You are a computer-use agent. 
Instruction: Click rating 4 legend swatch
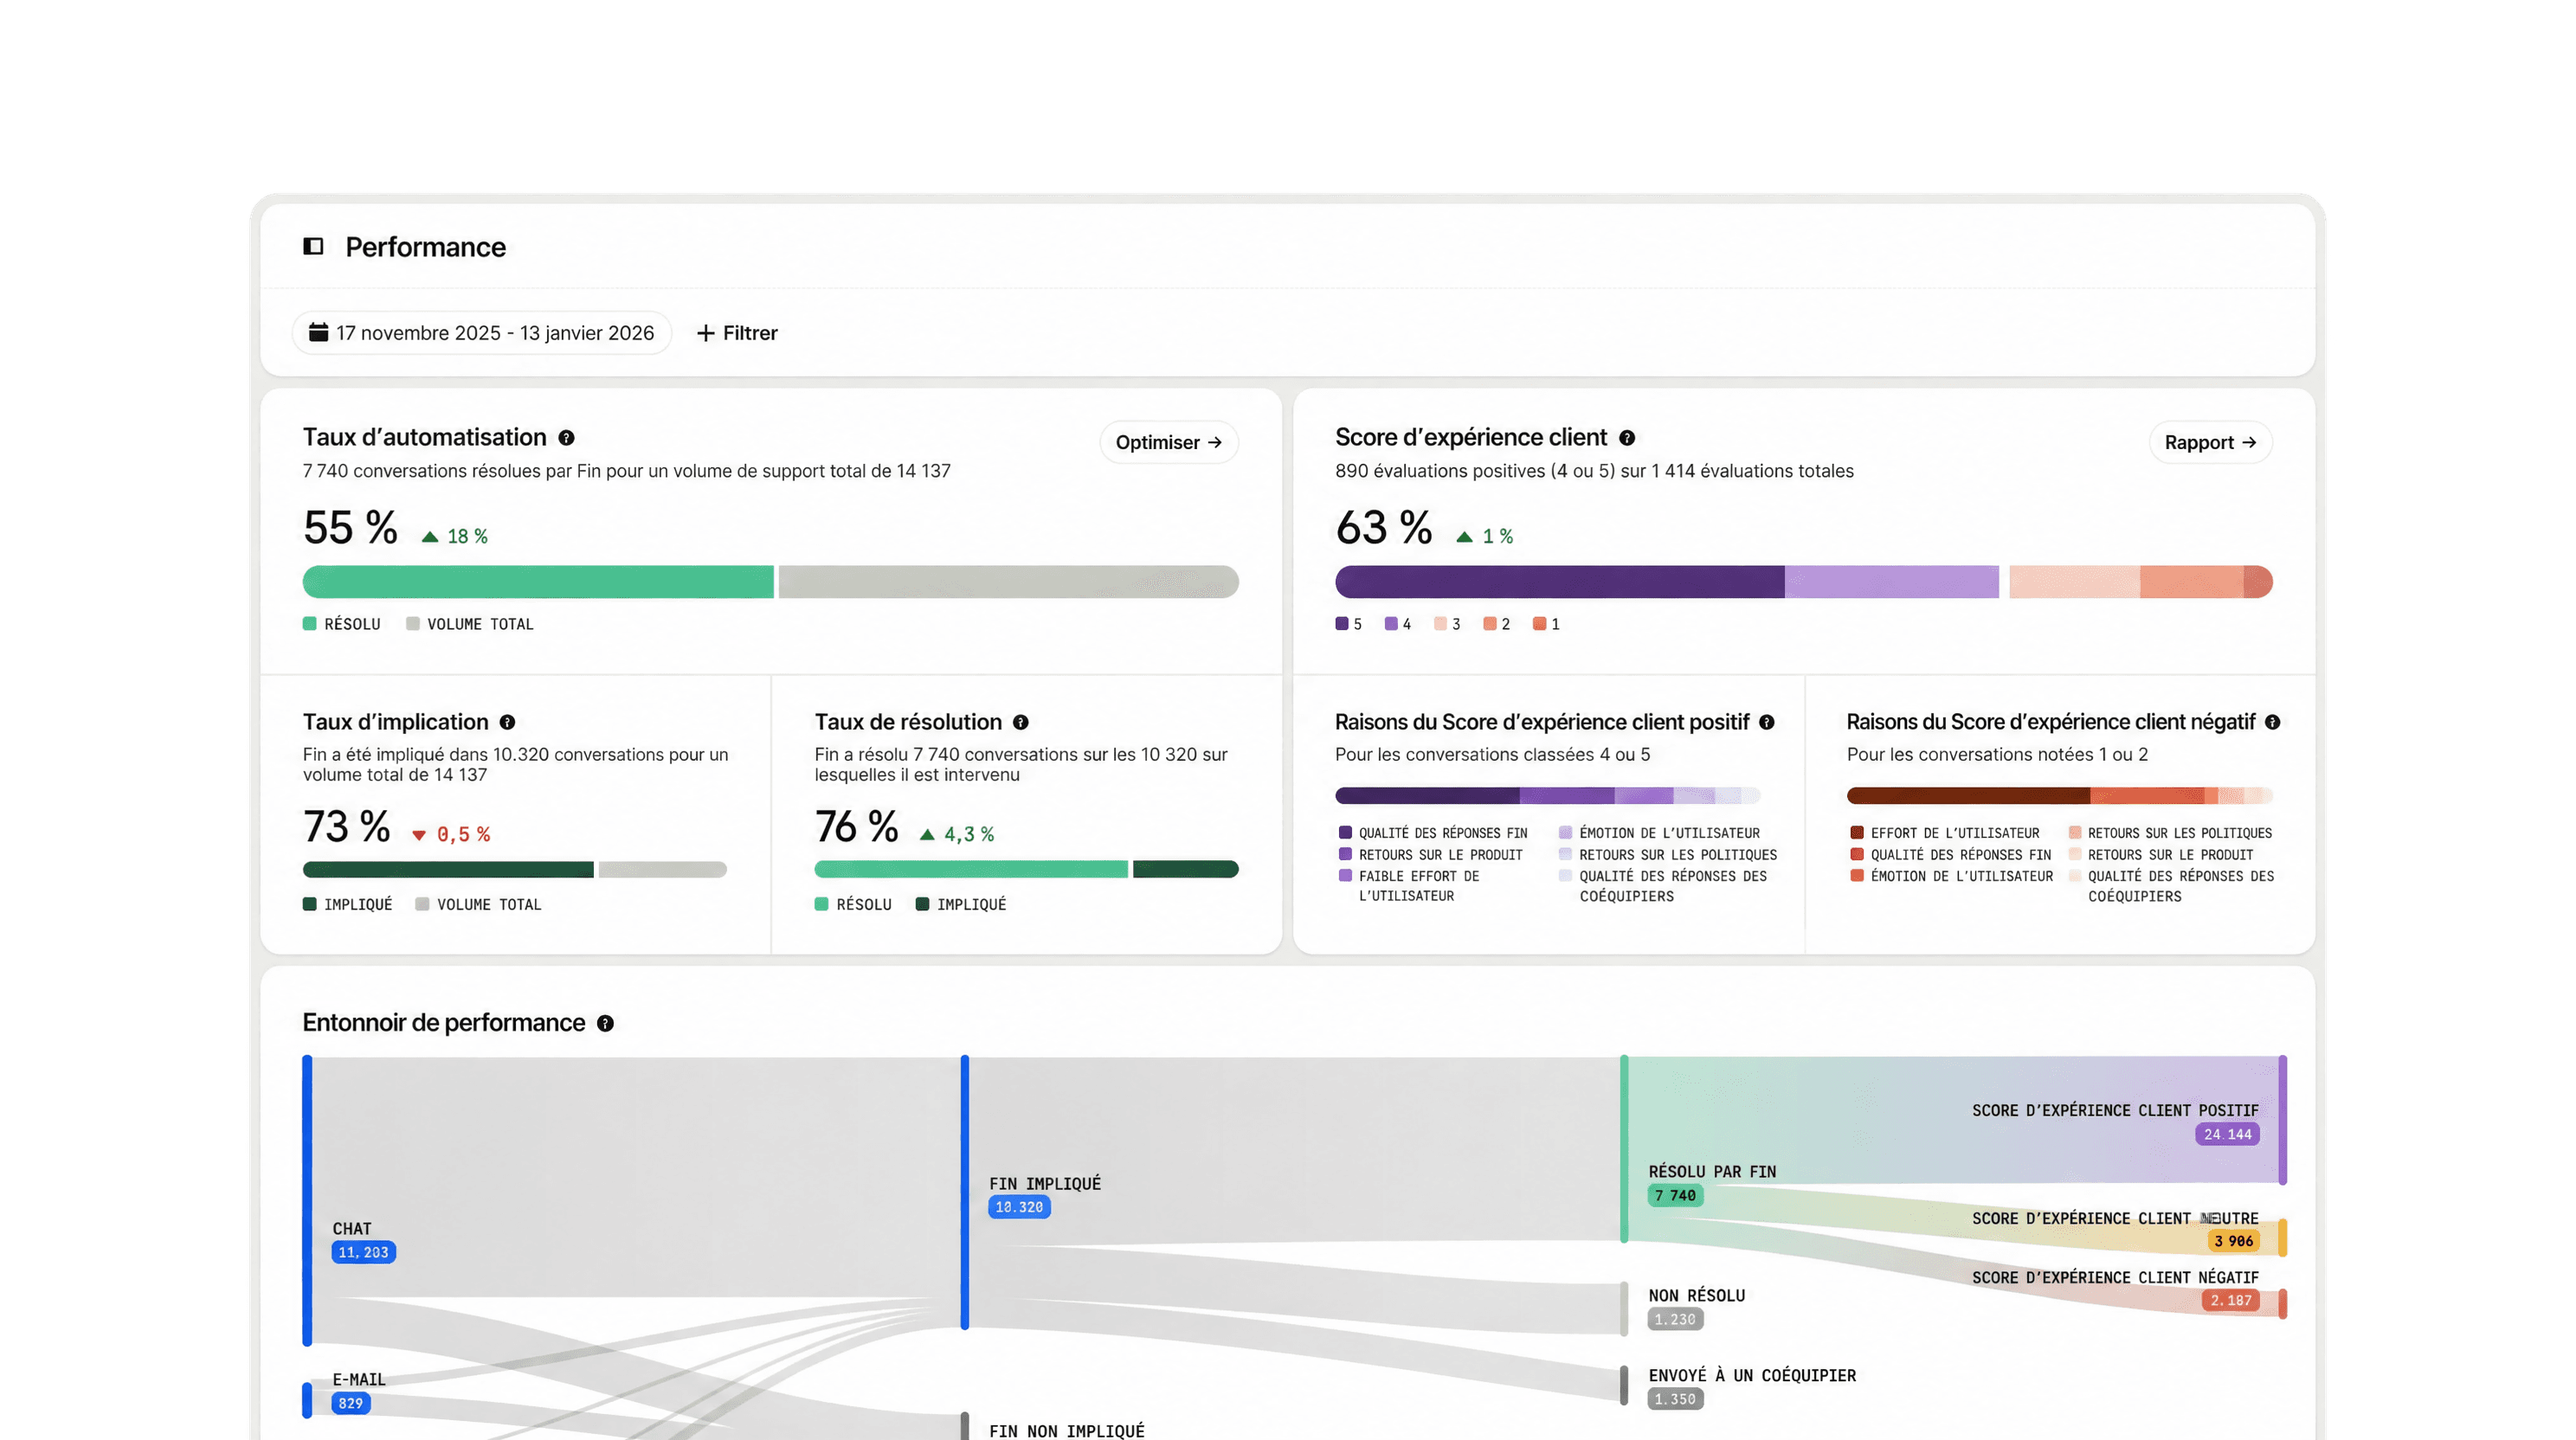coord(1391,624)
